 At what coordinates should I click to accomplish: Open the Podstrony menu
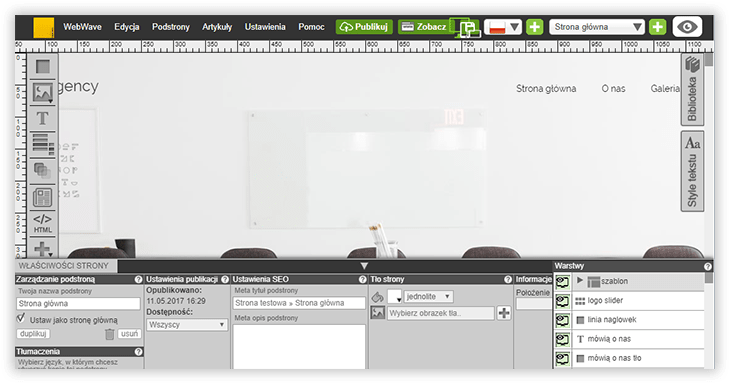[170, 27]
